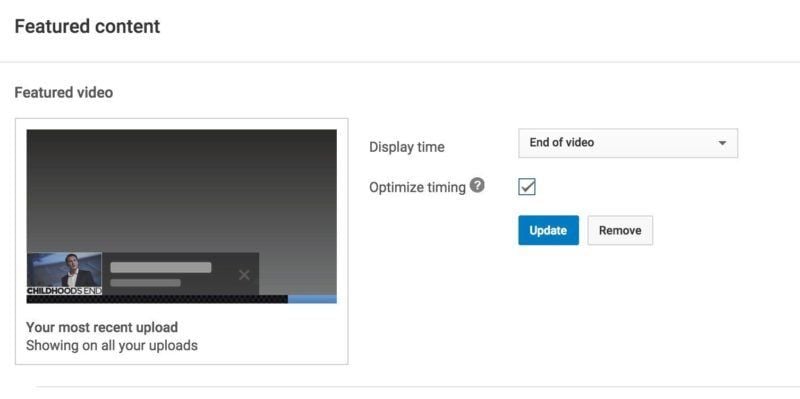Uncheck the Optimize timing checkbox
Screen dimensions: 800x399
[x=527, y=187]
